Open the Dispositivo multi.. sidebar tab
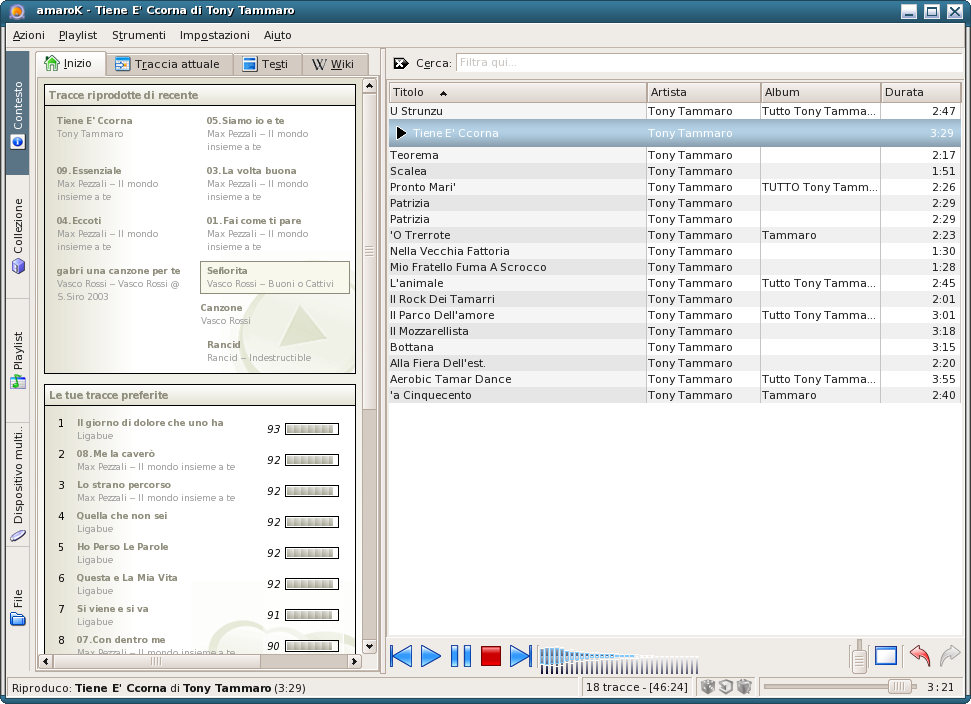 (17, 484)
